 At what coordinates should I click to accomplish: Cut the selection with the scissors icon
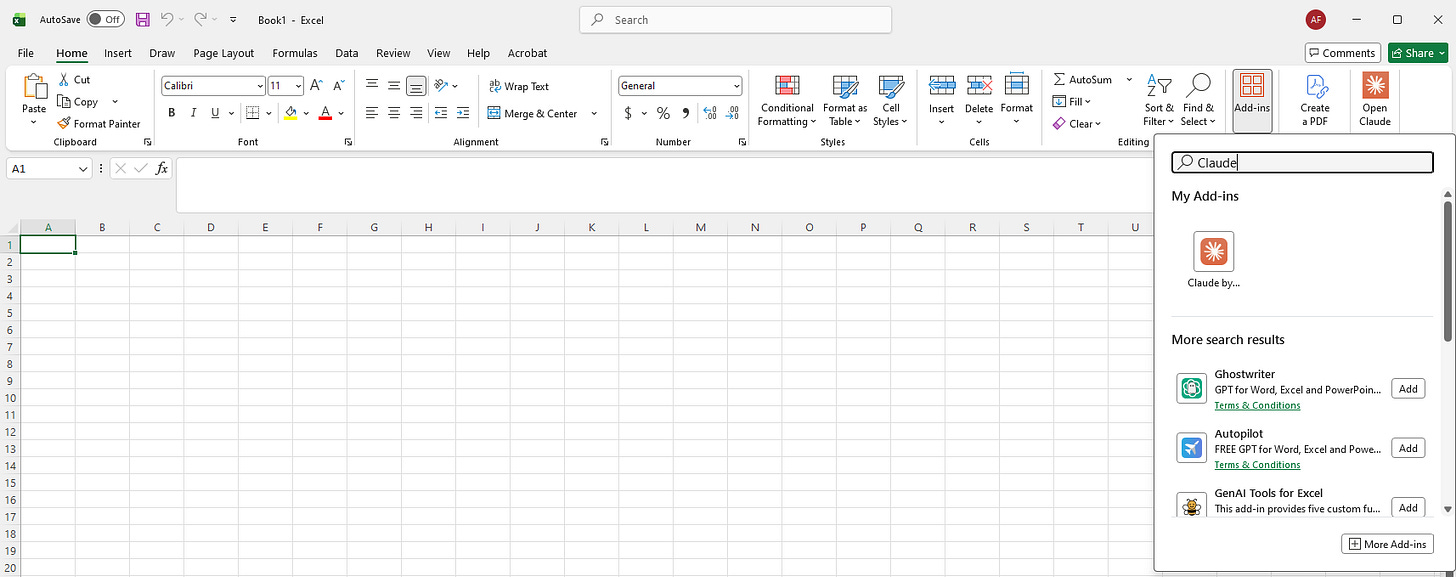tap(64, 79)
